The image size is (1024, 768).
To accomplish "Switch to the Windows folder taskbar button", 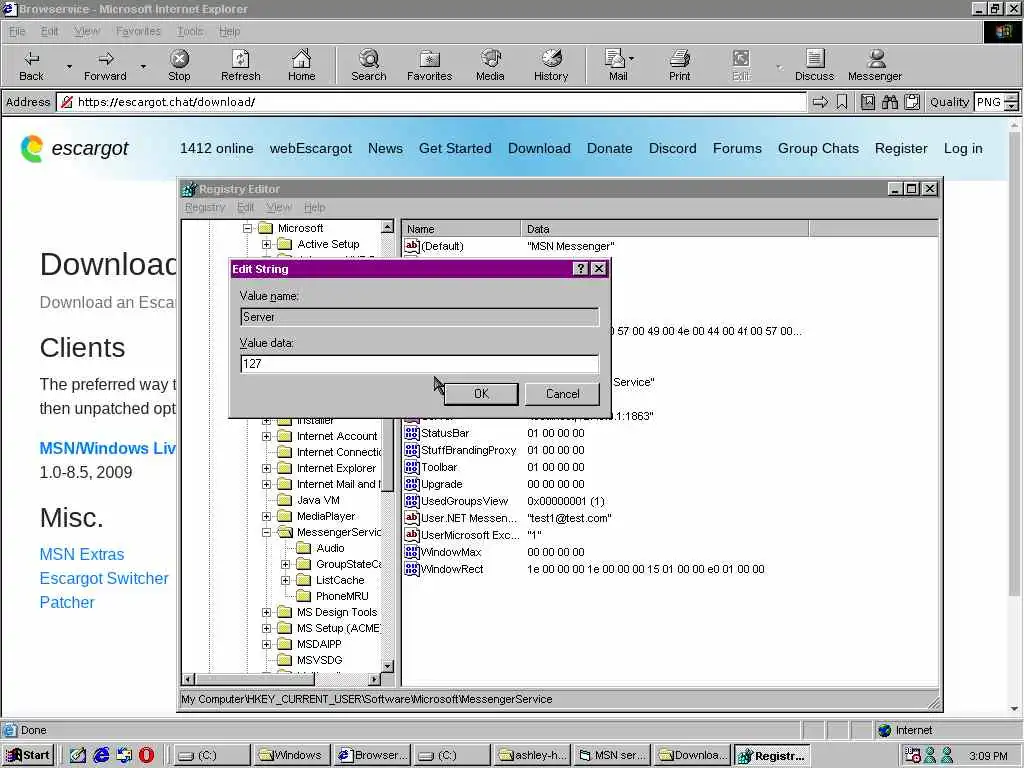I will [x=291, y=756].
